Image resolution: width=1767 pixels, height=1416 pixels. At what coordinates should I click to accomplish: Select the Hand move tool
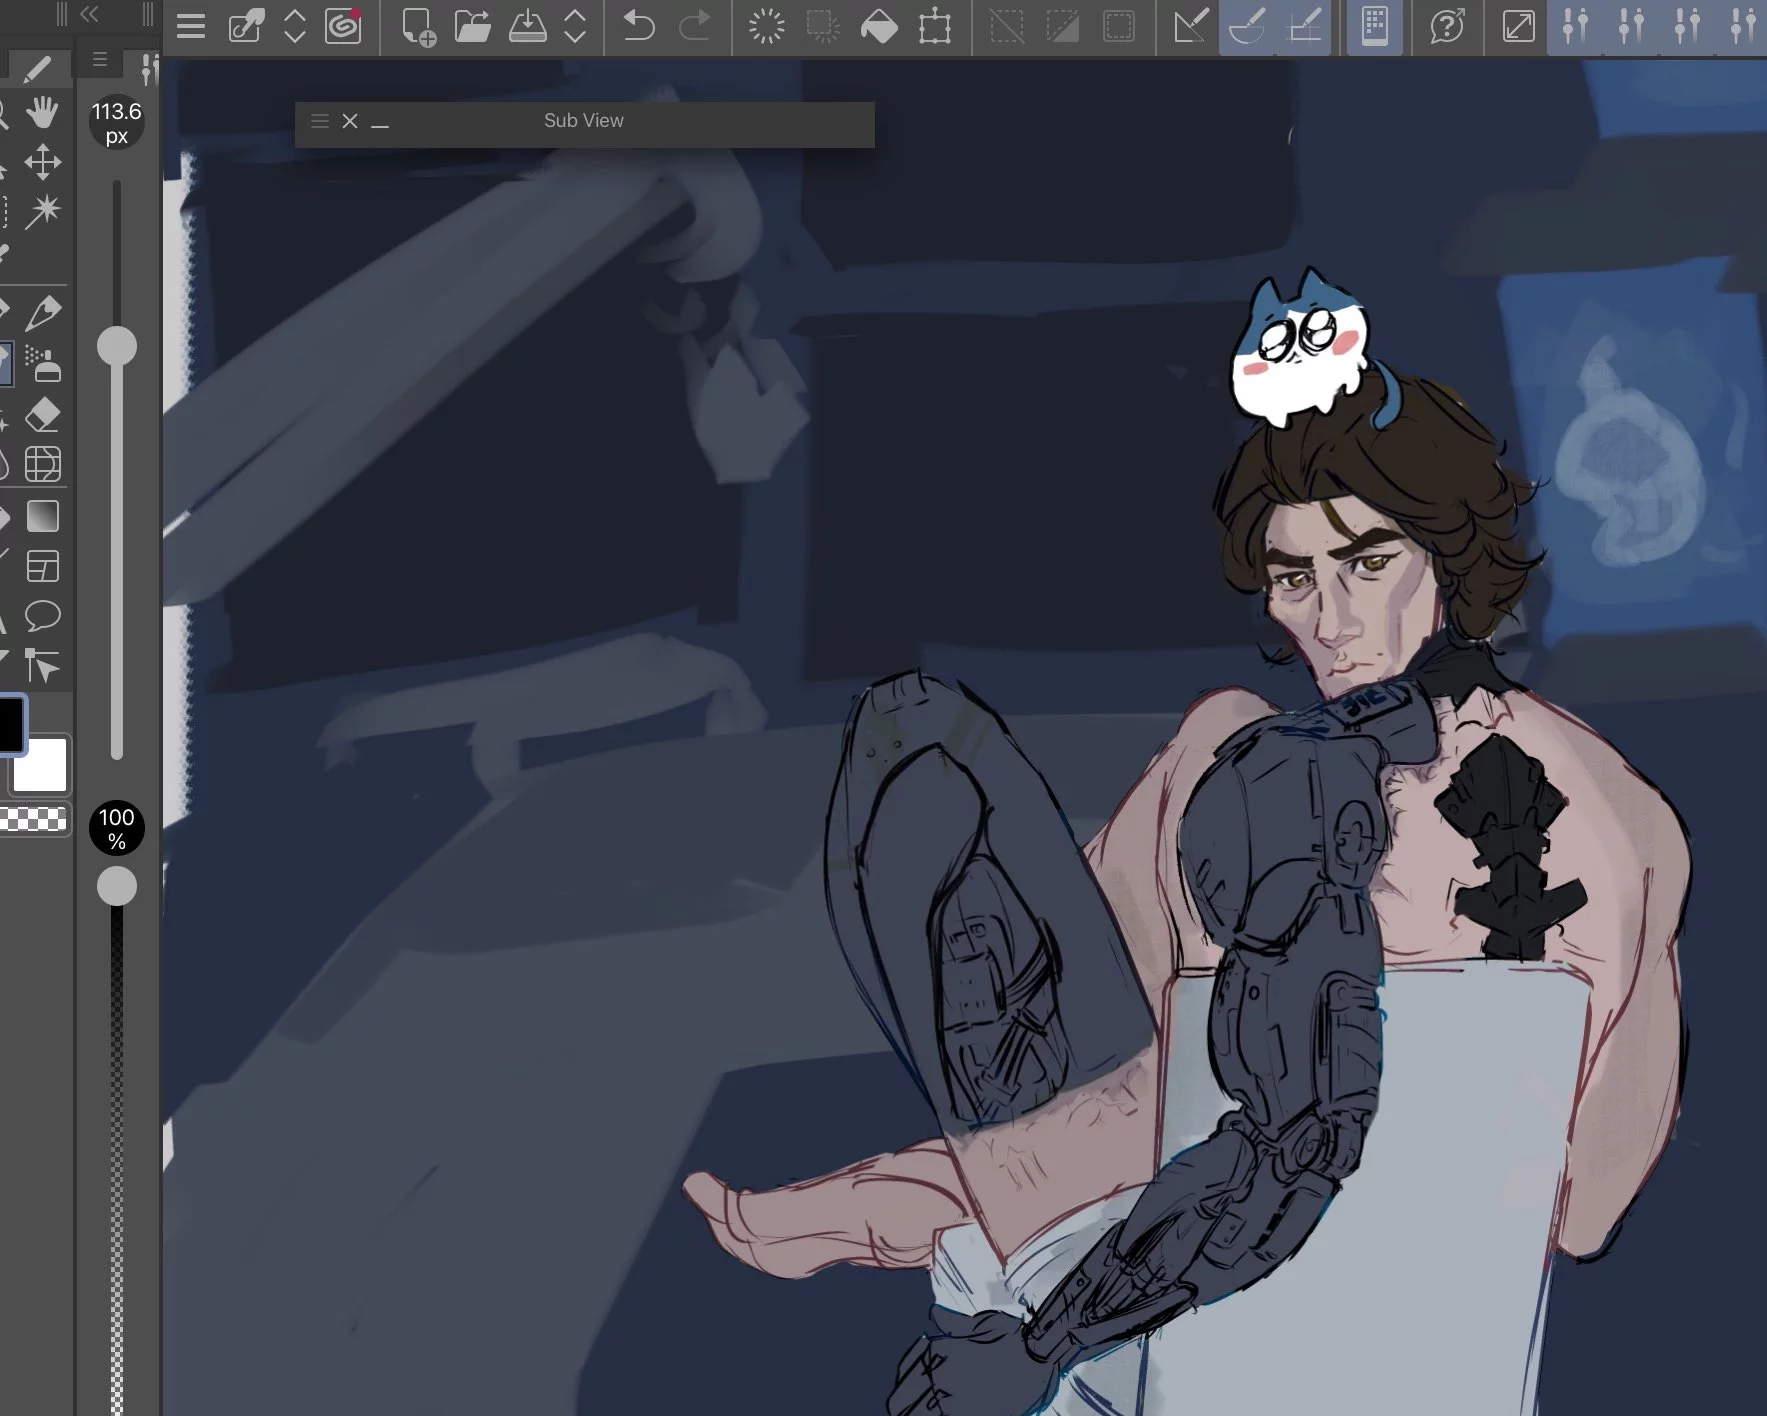pos(42,113)
